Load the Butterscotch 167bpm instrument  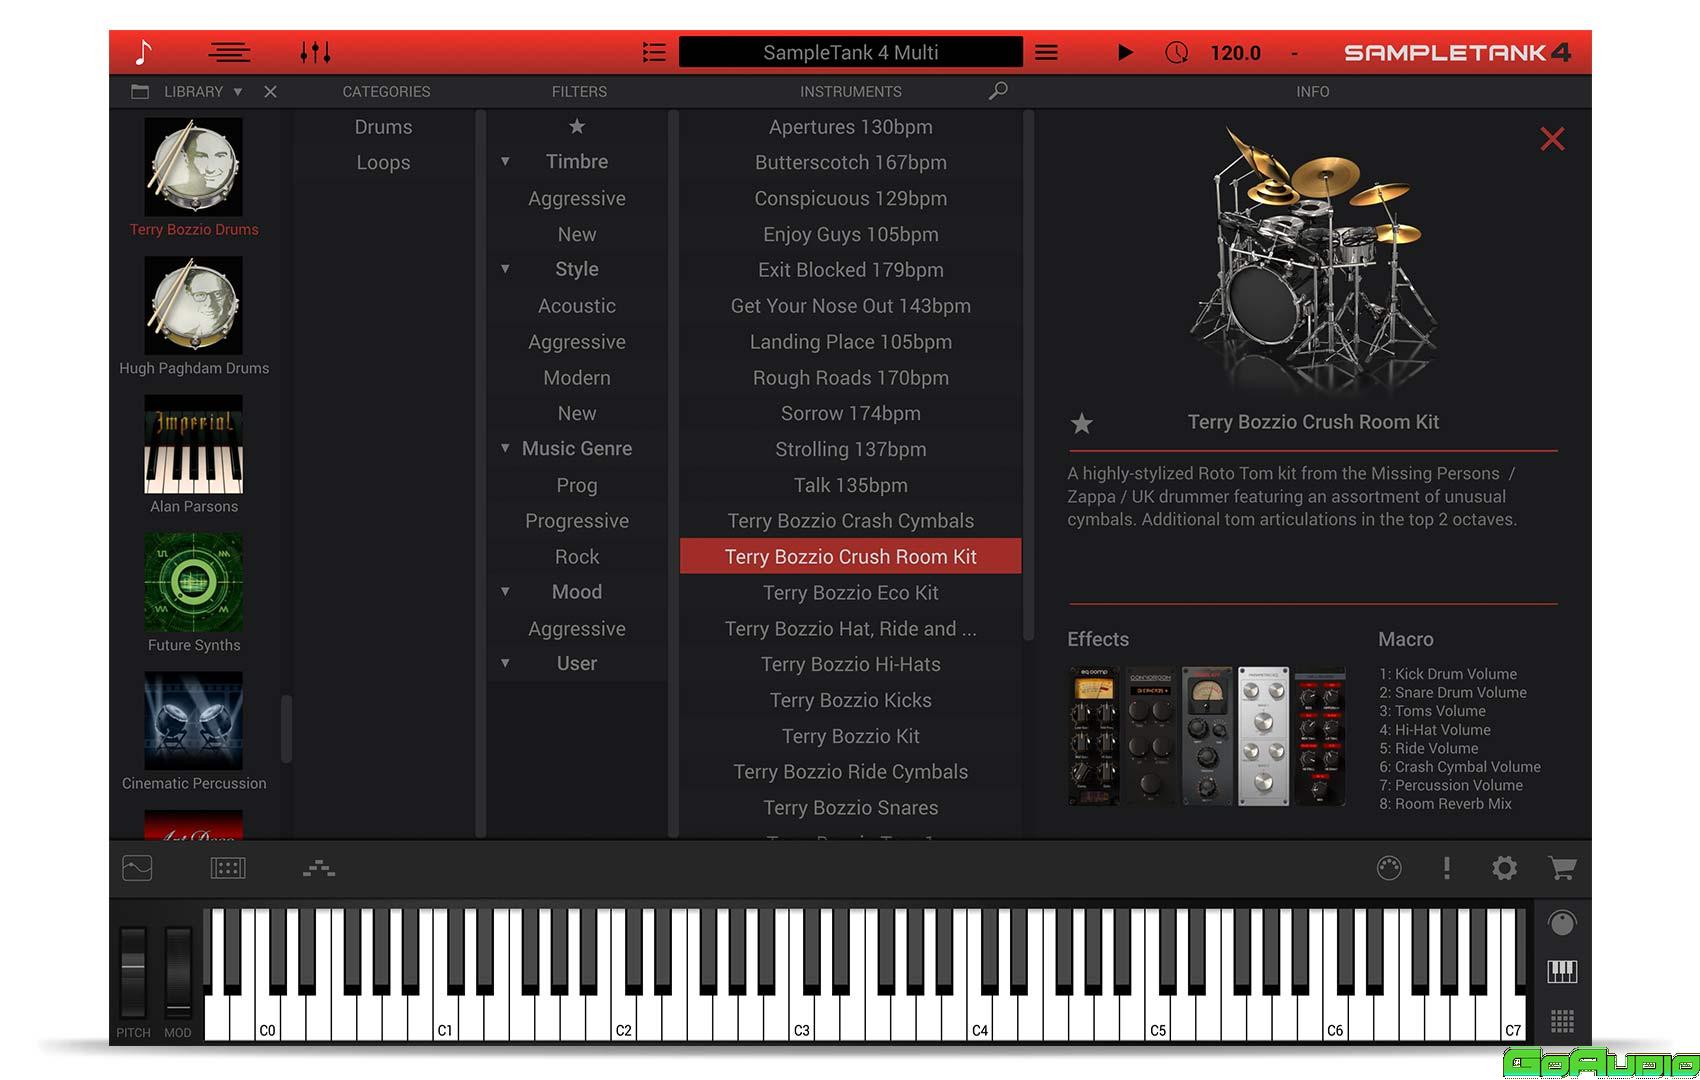pyautogui.click(x=851, y=162)
